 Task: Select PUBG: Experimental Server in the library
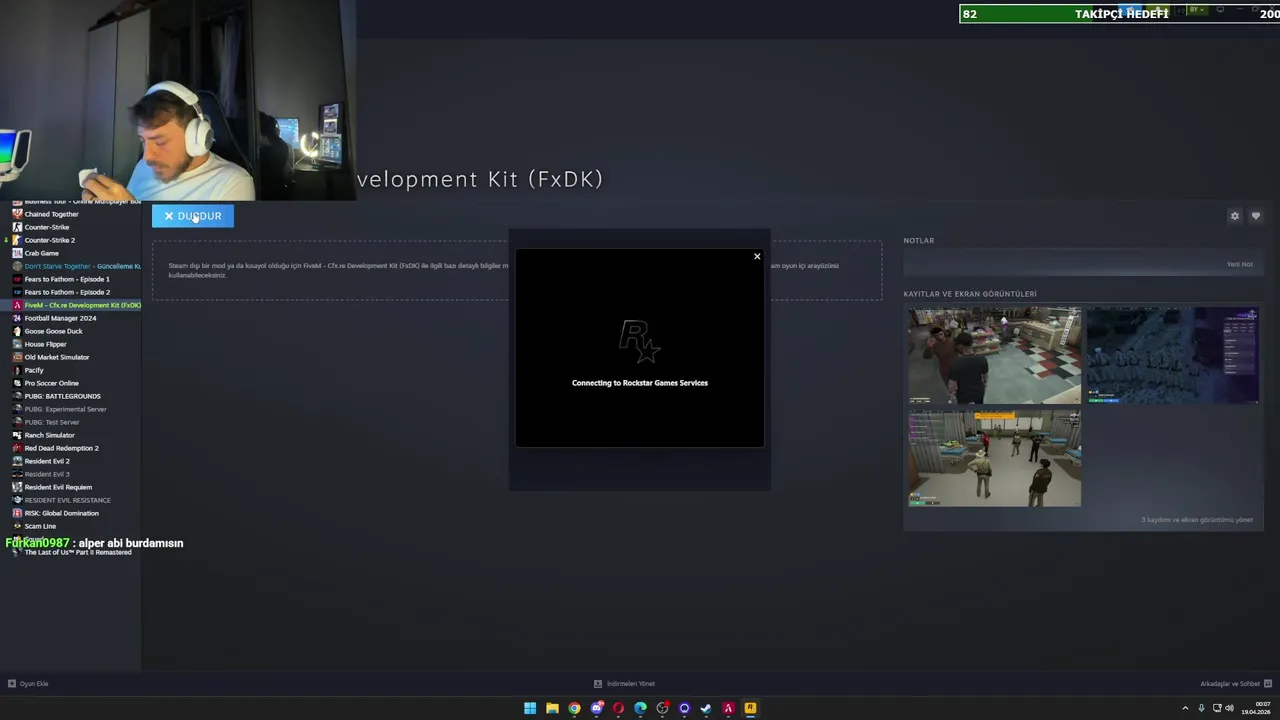click(65, 409)
